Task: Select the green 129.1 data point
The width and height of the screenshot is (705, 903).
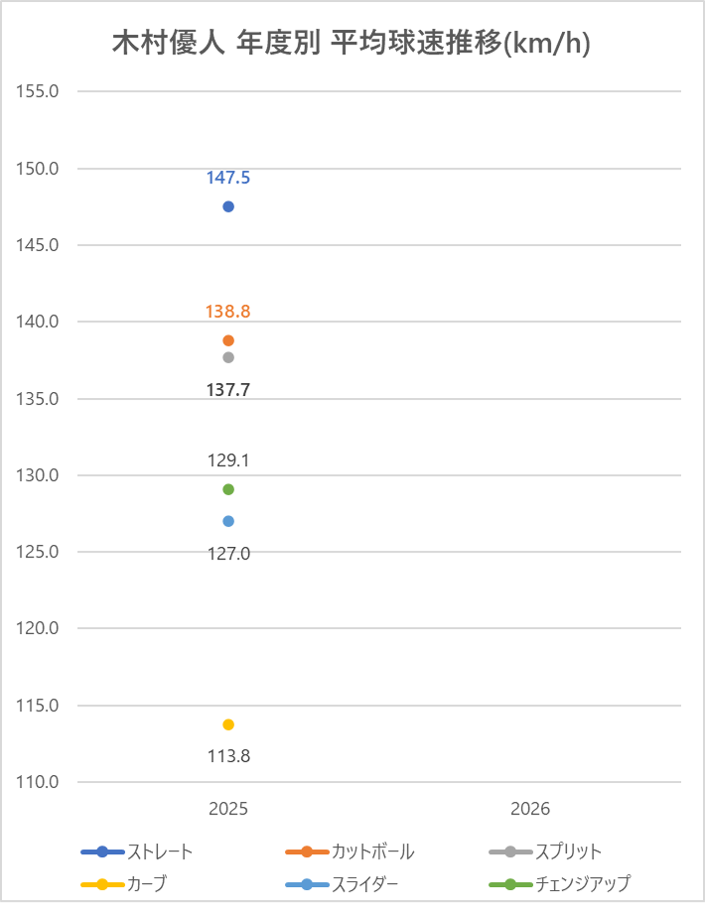Action: click(228, 489)
